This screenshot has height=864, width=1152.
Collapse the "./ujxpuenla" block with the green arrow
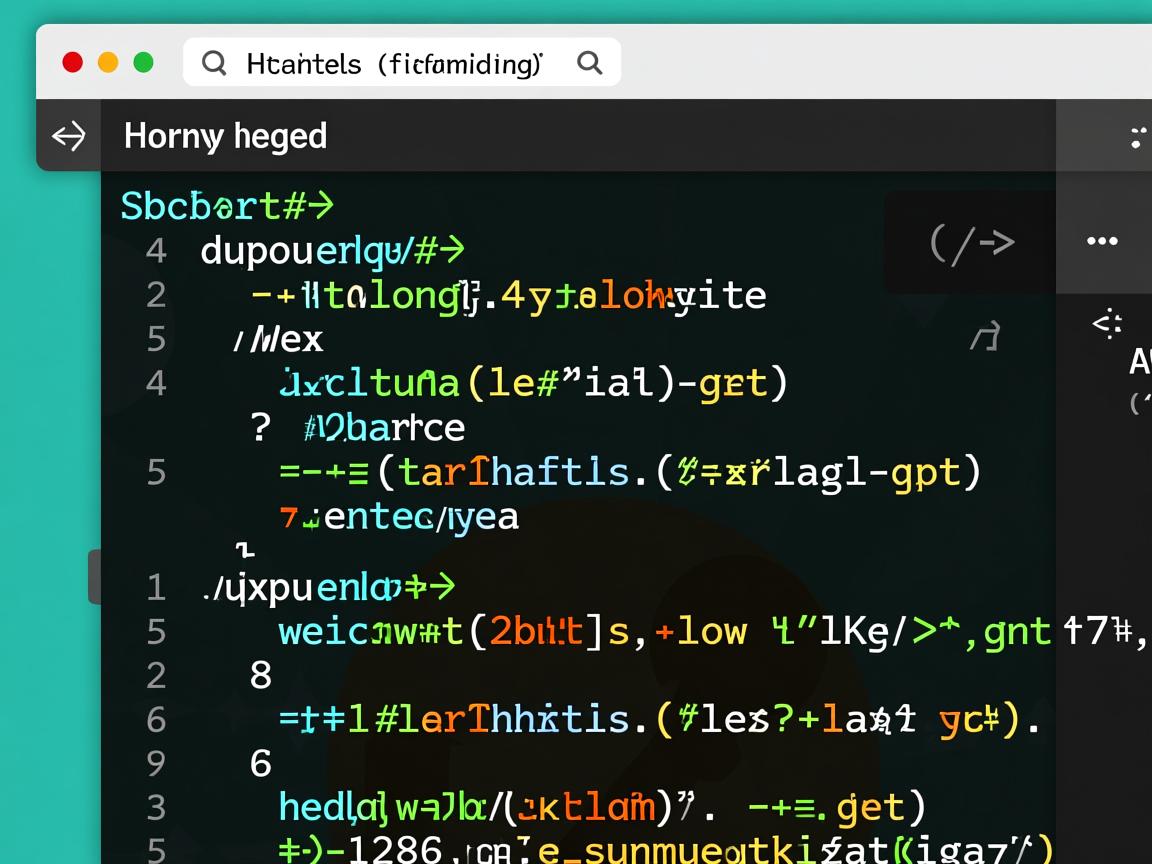[x=330, y=586]
